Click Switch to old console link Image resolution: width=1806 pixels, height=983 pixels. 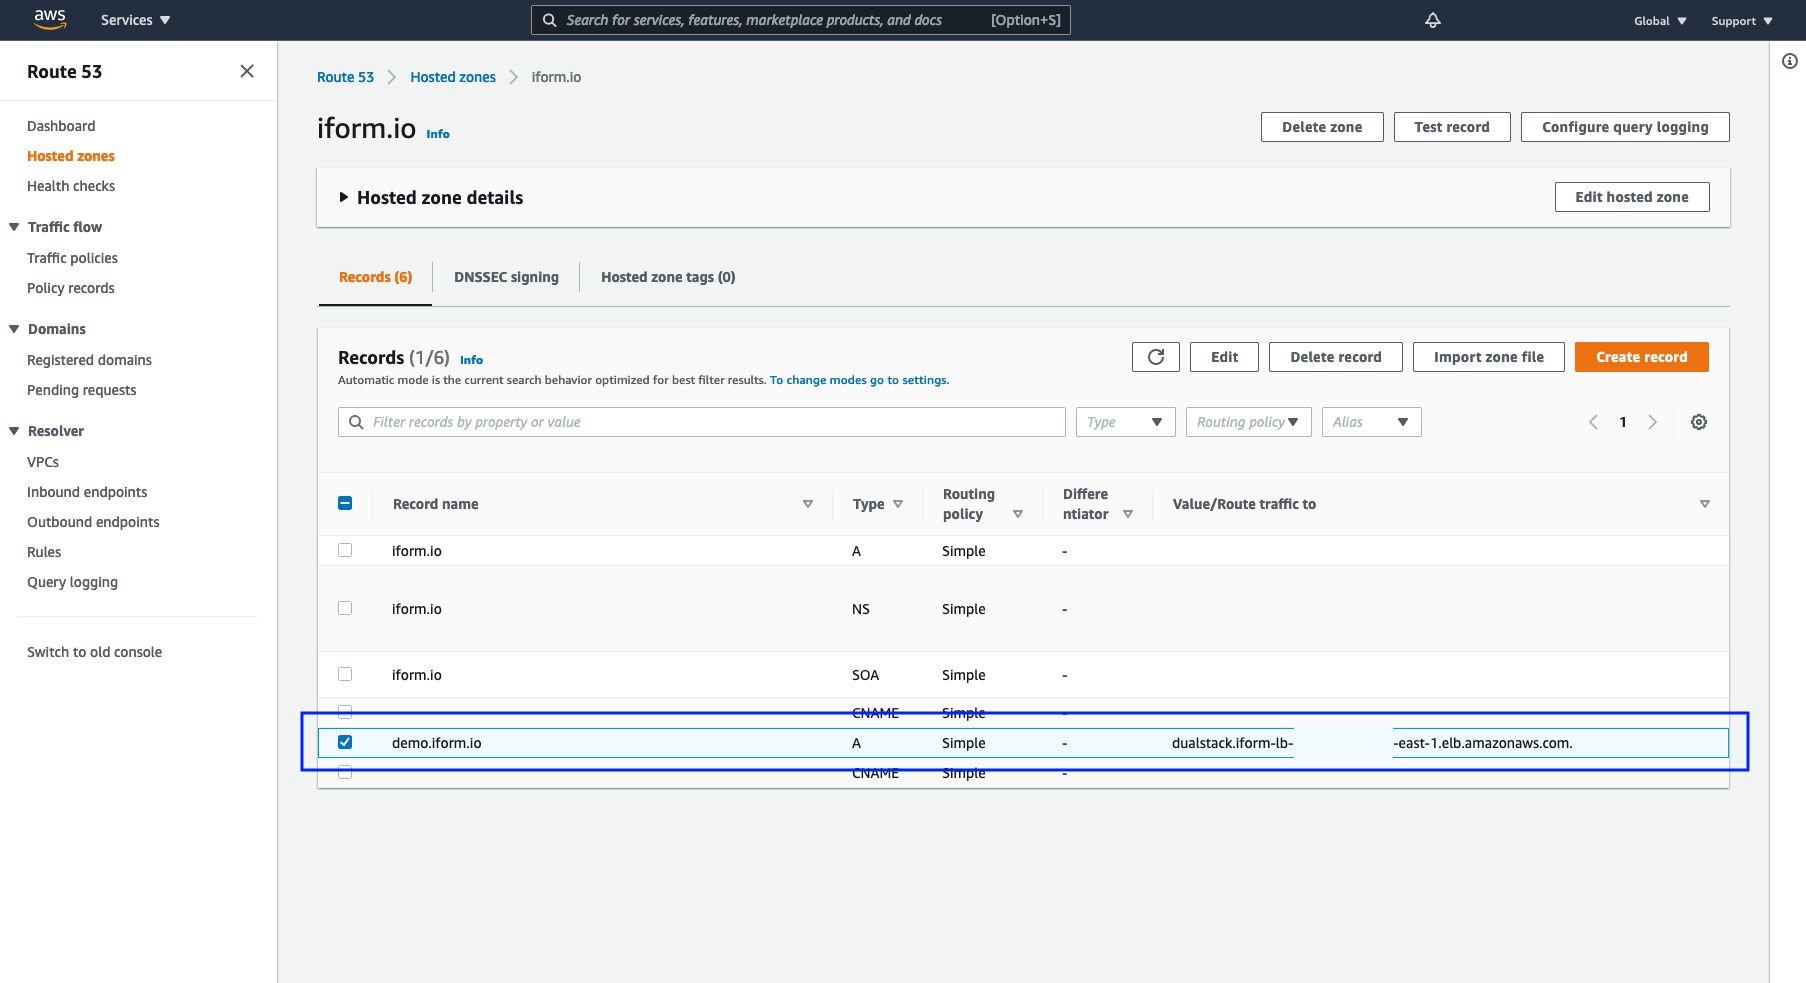point(94,652)
